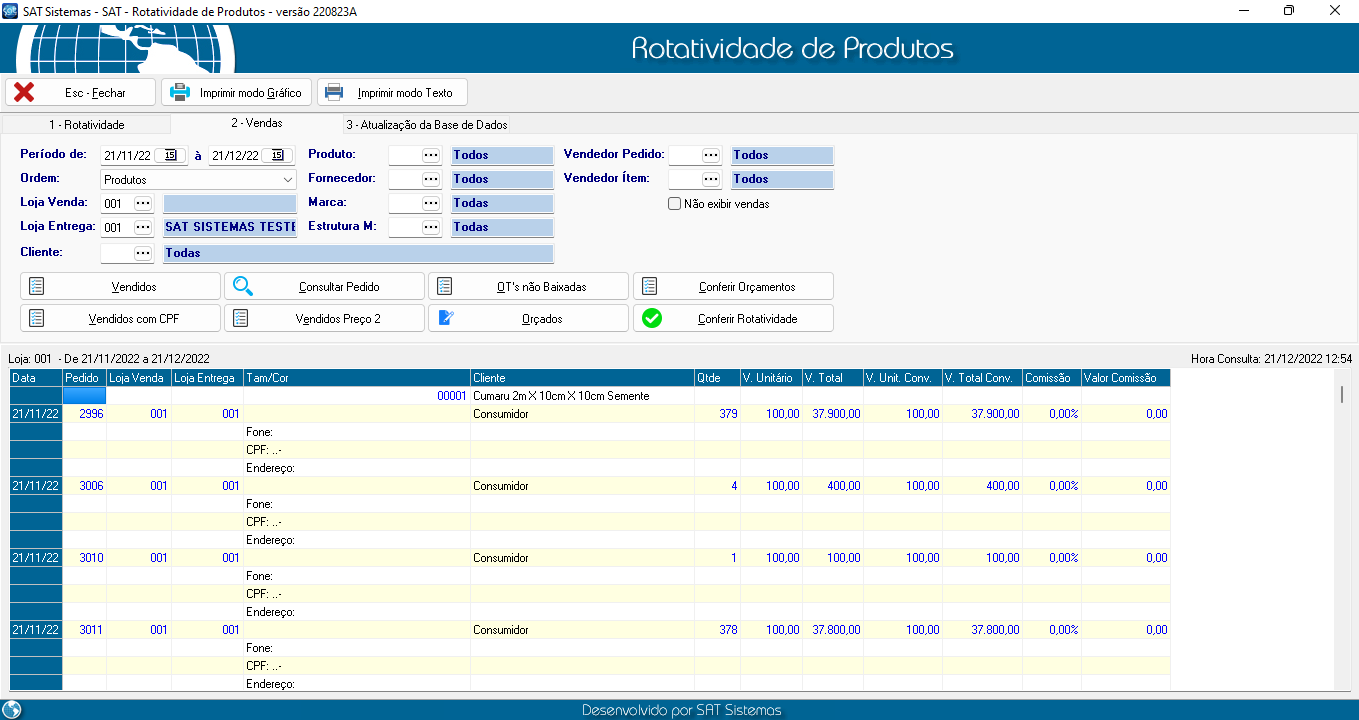Open calendar picker for end date 21/12/22
The height and width of the screenshot is (720, 1359).
(279, 155)
